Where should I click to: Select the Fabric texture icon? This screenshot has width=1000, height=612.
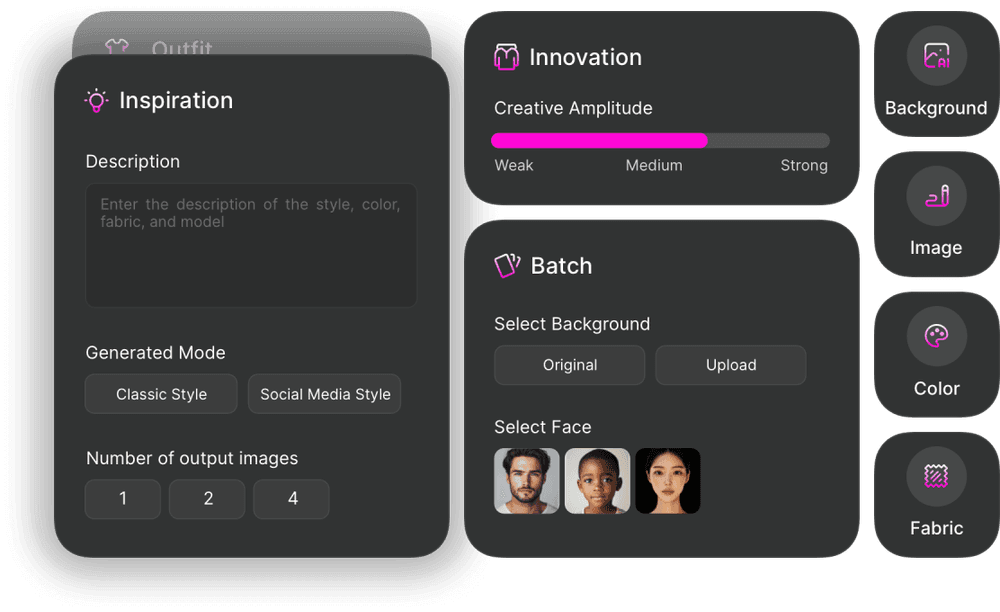pyautogui.click(x=936, y=476)
